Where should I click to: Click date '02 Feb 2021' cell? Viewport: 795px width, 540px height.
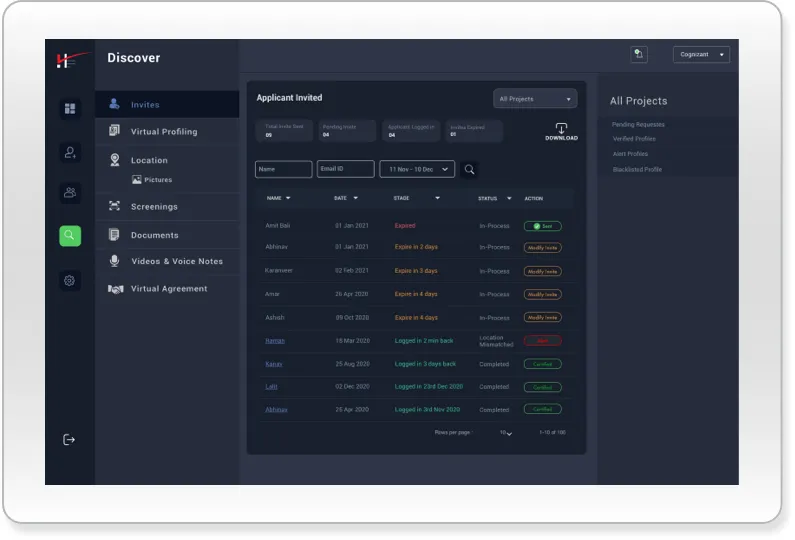[352, 270]
